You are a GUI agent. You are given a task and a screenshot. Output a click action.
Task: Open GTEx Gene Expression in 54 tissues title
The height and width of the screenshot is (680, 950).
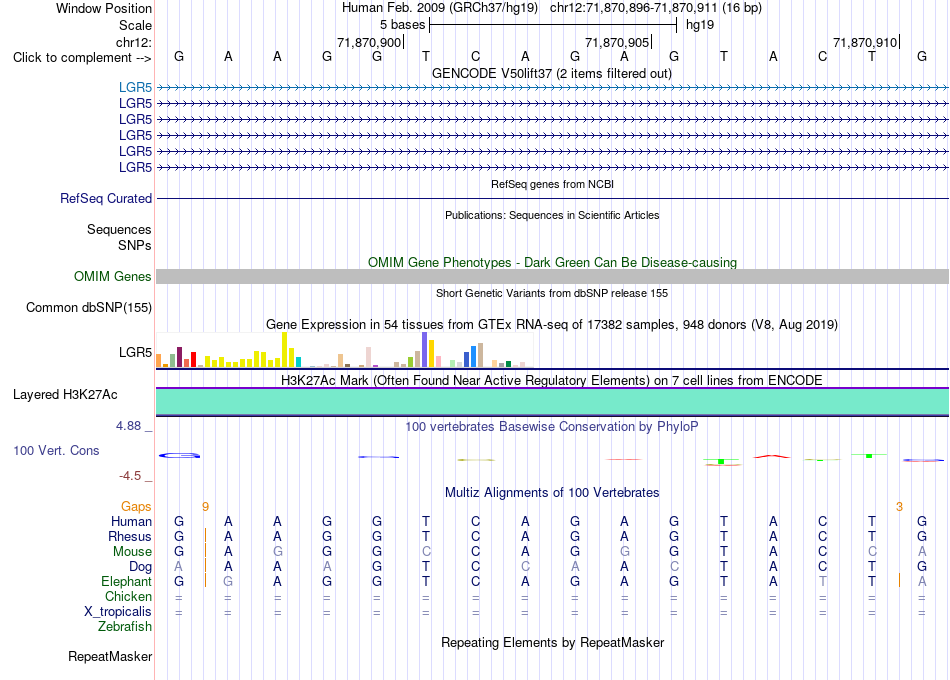(552, 325)
